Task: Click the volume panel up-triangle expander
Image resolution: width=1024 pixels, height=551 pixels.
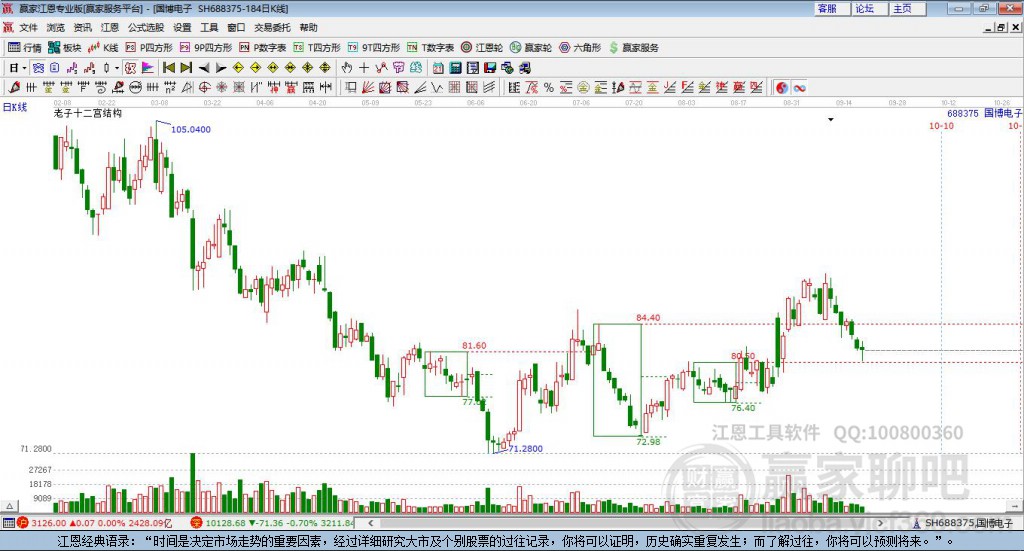Action: pos(9,507)
